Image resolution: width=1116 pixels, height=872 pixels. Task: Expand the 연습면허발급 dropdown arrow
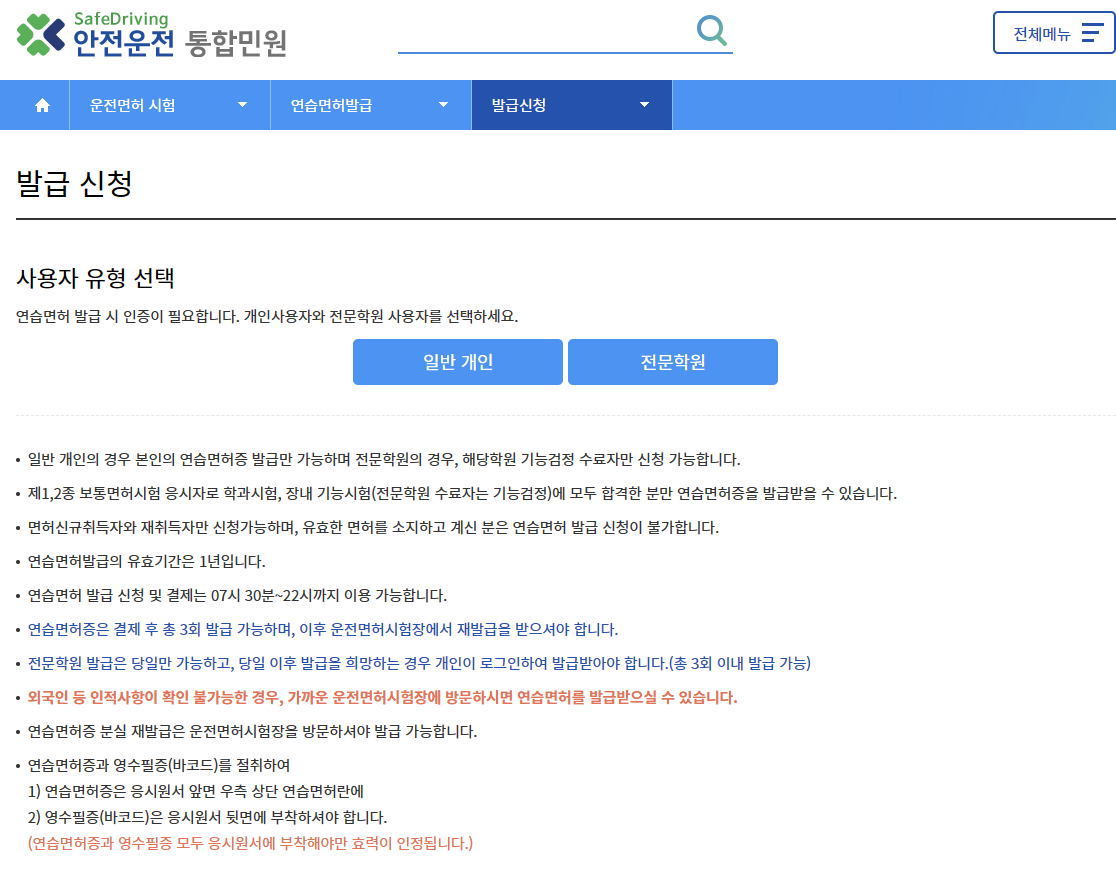(x=443, y=105)
